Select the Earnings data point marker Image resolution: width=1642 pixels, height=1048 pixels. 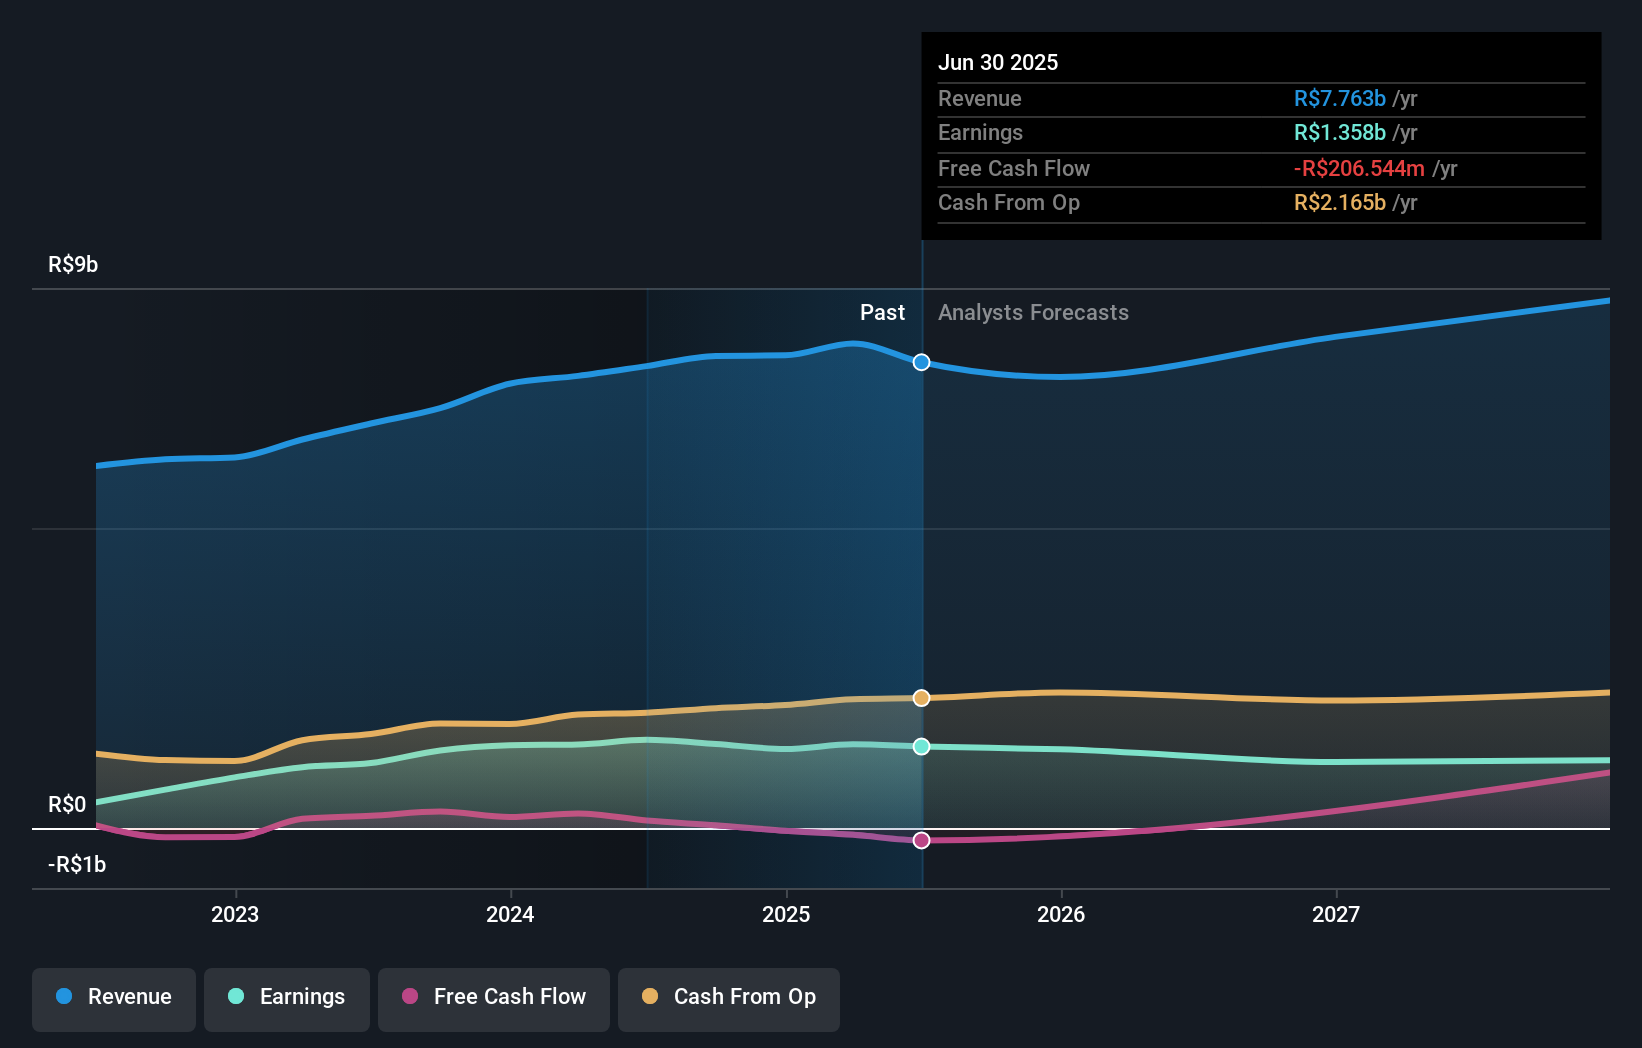(x=920, y=745)
